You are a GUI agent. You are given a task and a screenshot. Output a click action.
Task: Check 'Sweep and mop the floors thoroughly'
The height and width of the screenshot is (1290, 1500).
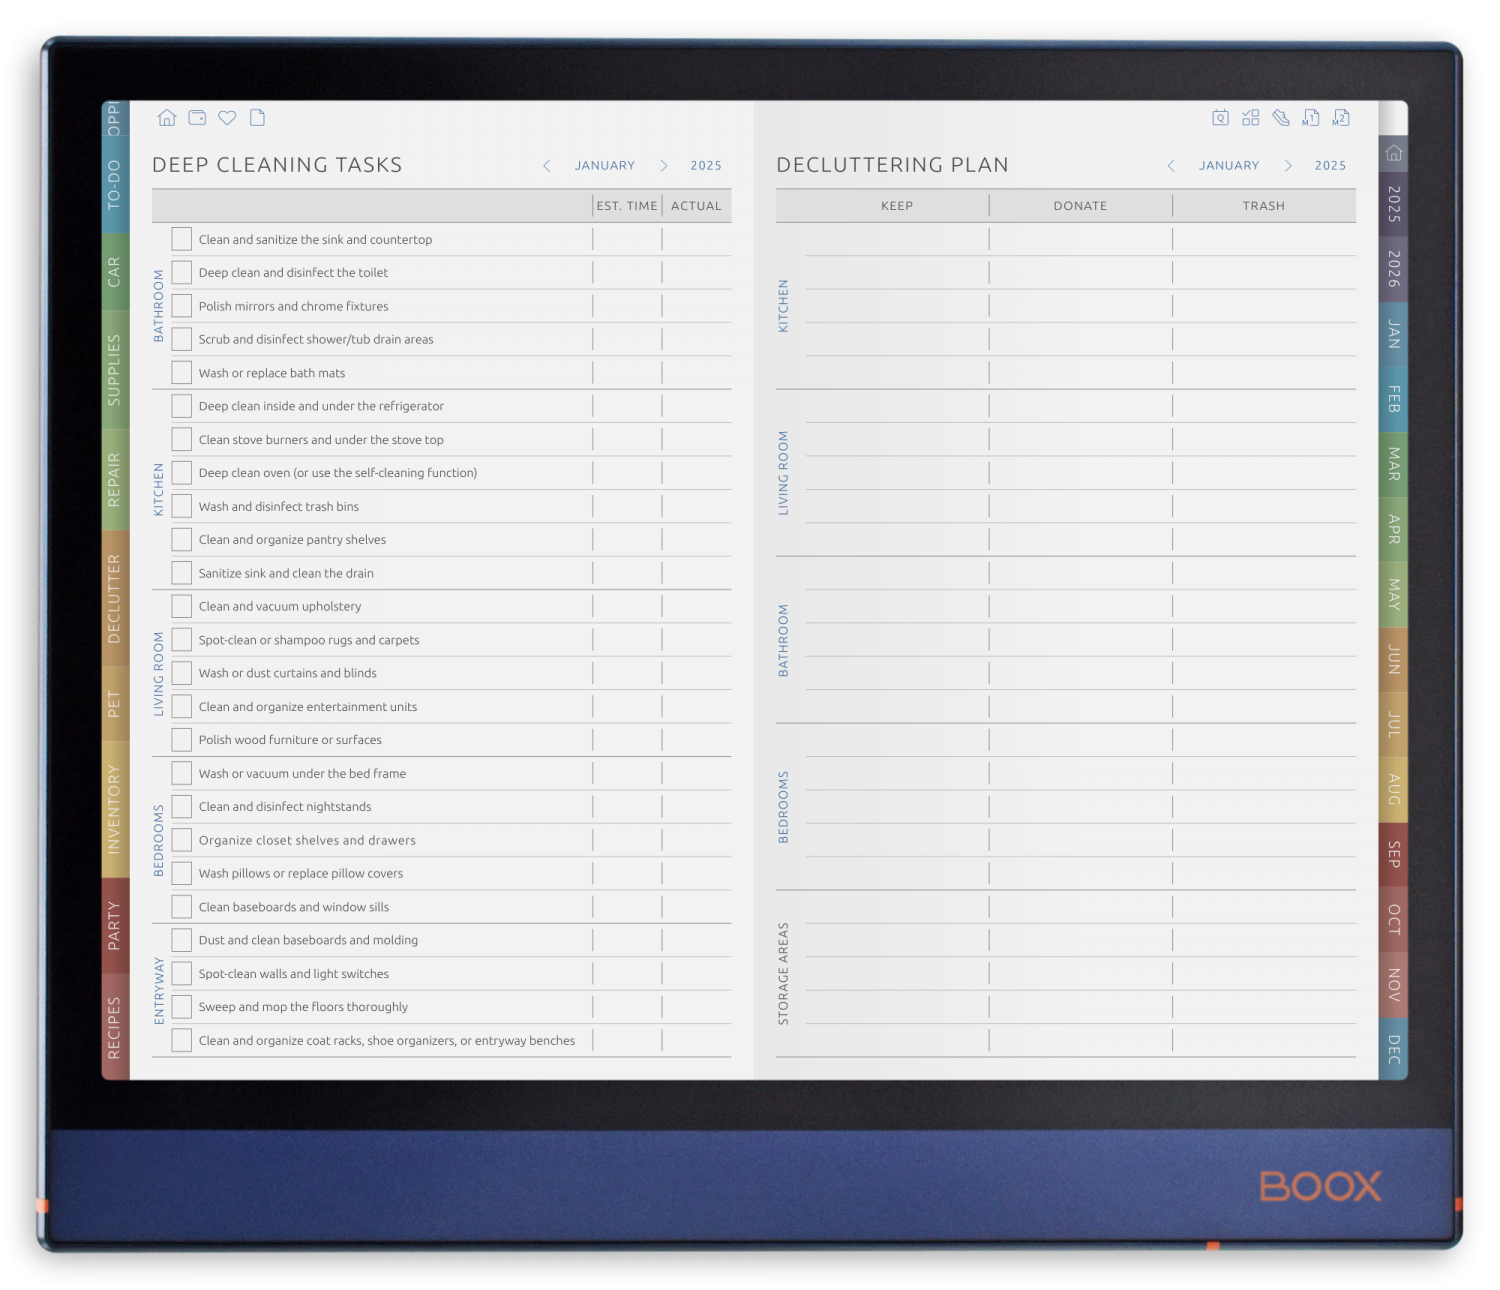pos(181,1007)
